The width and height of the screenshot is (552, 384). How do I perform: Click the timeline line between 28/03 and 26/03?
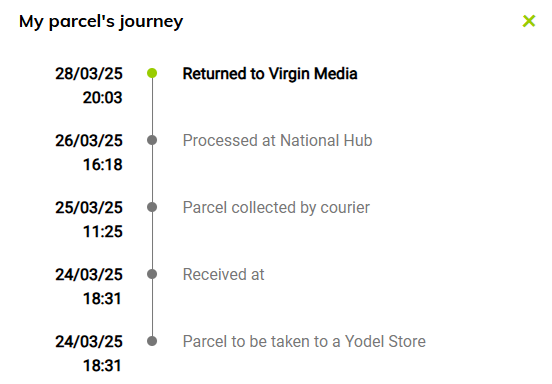152,107
